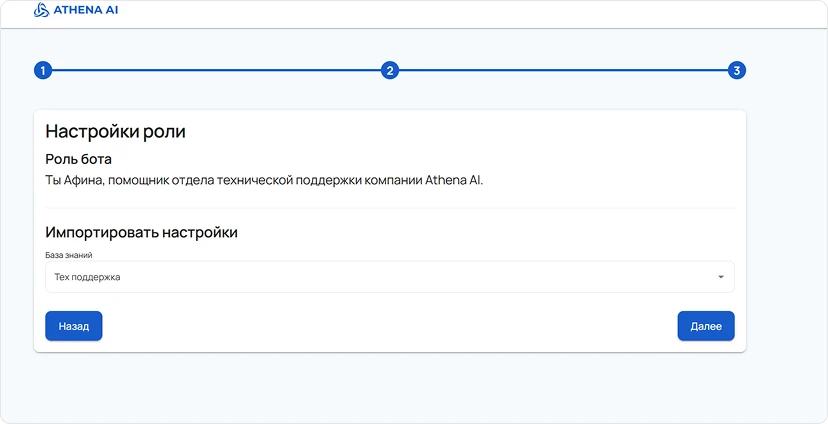Click progress line between steps 2 and 3

click(x=563, y=71)
